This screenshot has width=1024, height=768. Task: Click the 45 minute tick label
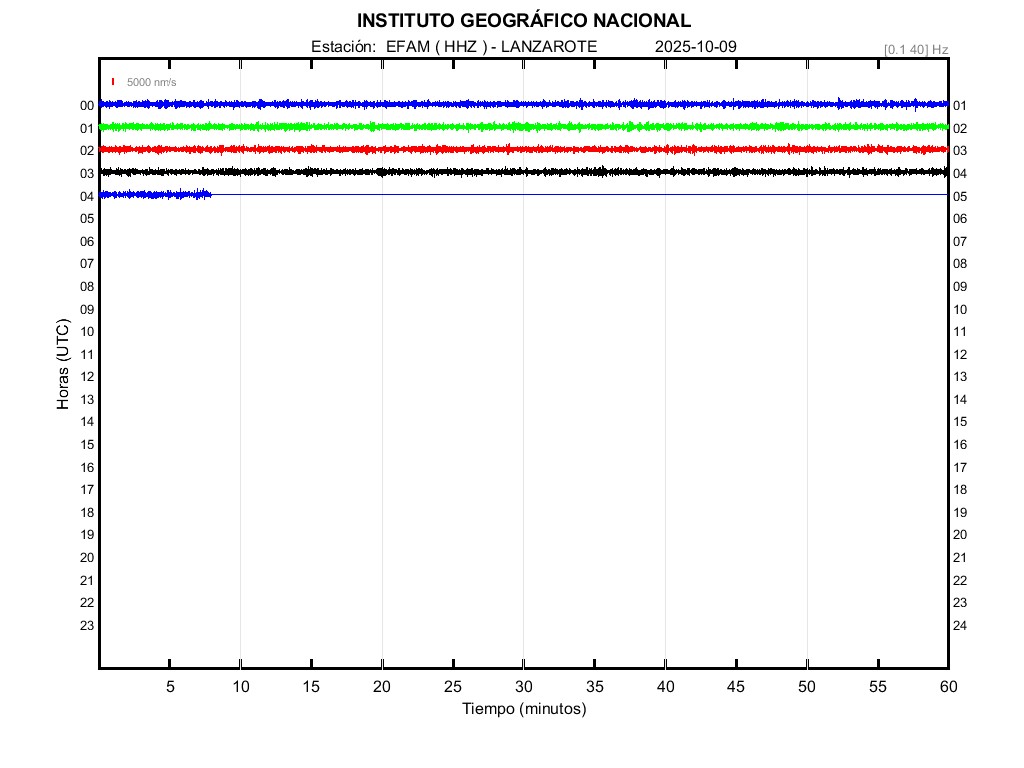click(736, 686)
